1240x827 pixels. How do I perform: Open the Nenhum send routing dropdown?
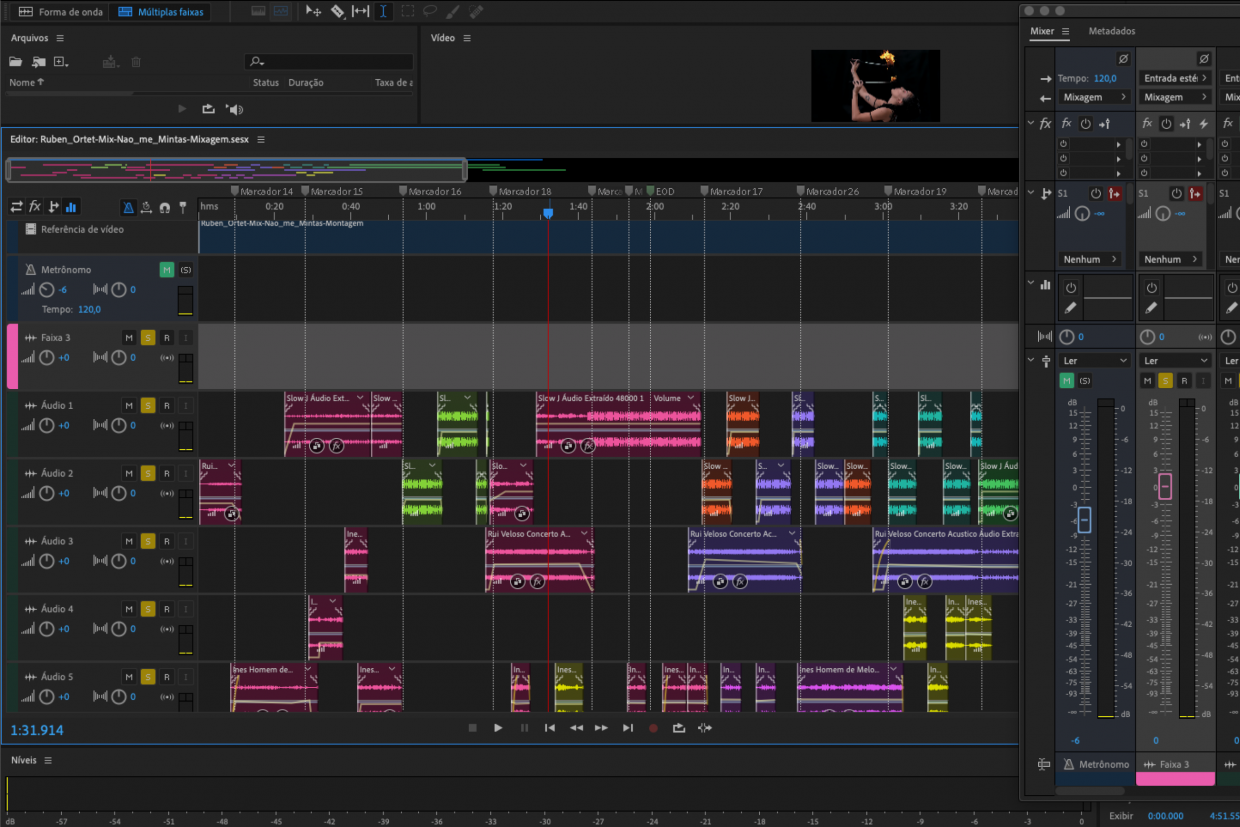pos(1089,259)
